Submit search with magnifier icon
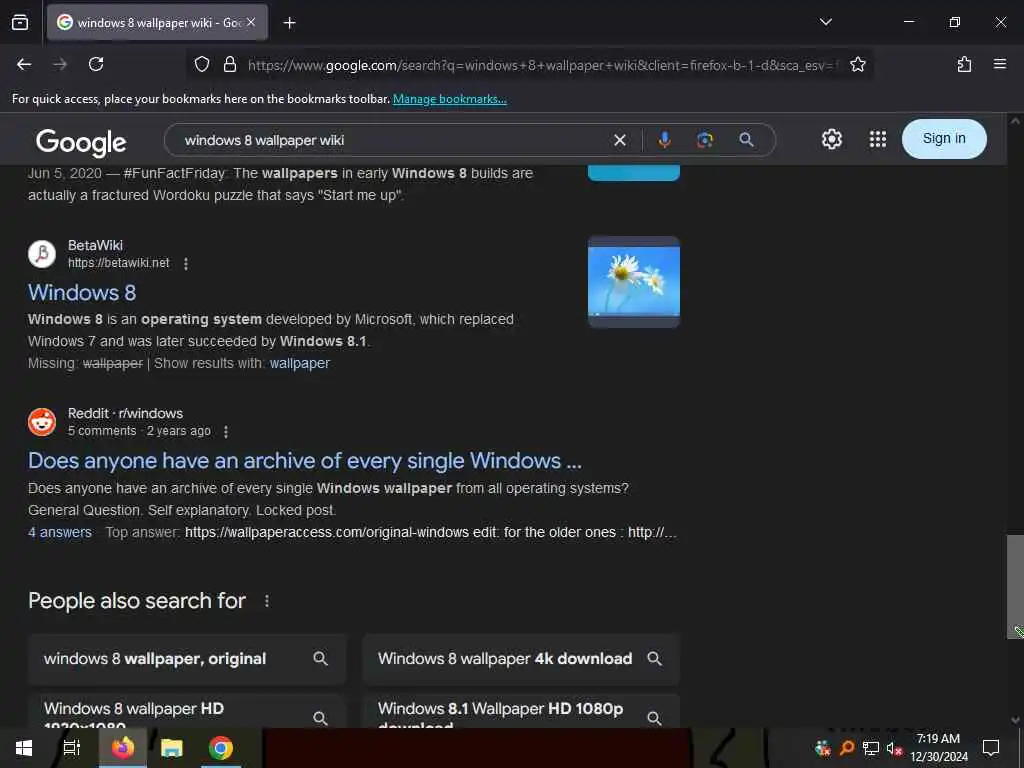This screenshot has height=768, width=1024. click(x=746, y=140)
